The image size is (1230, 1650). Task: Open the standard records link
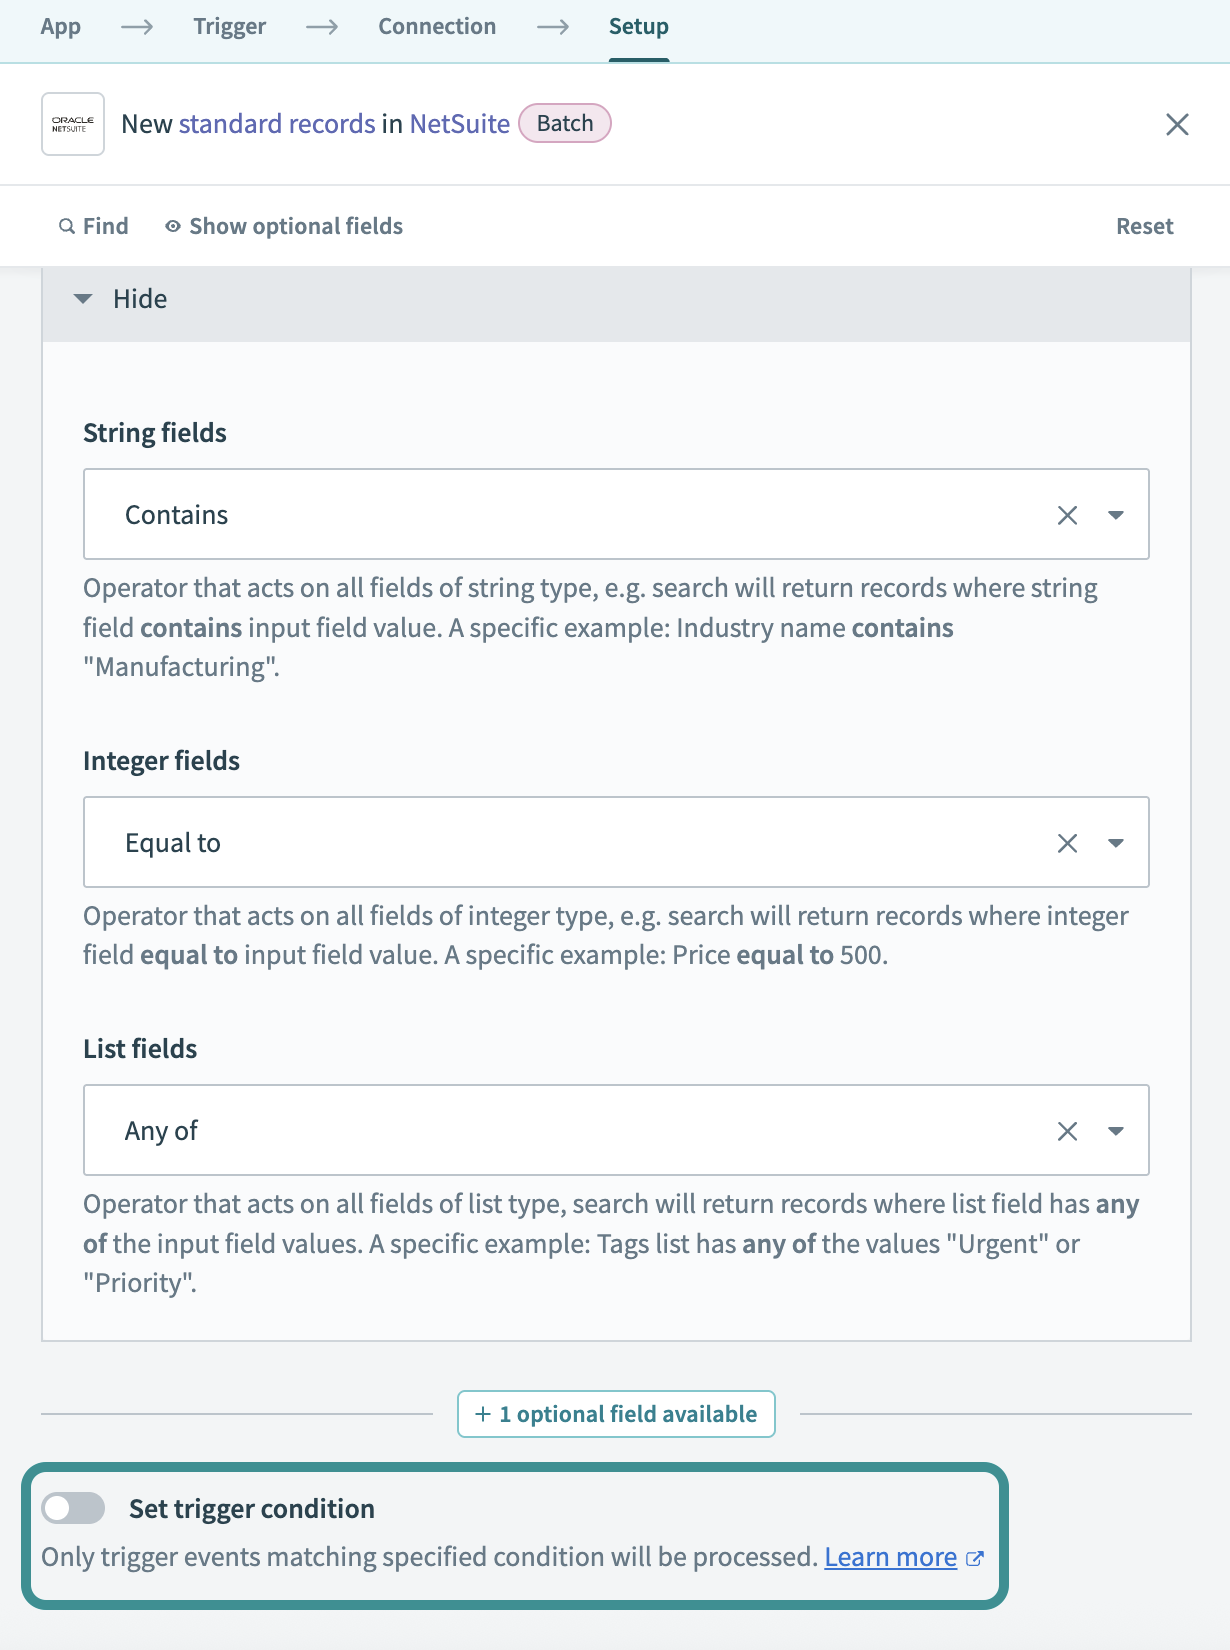(276, 123)
